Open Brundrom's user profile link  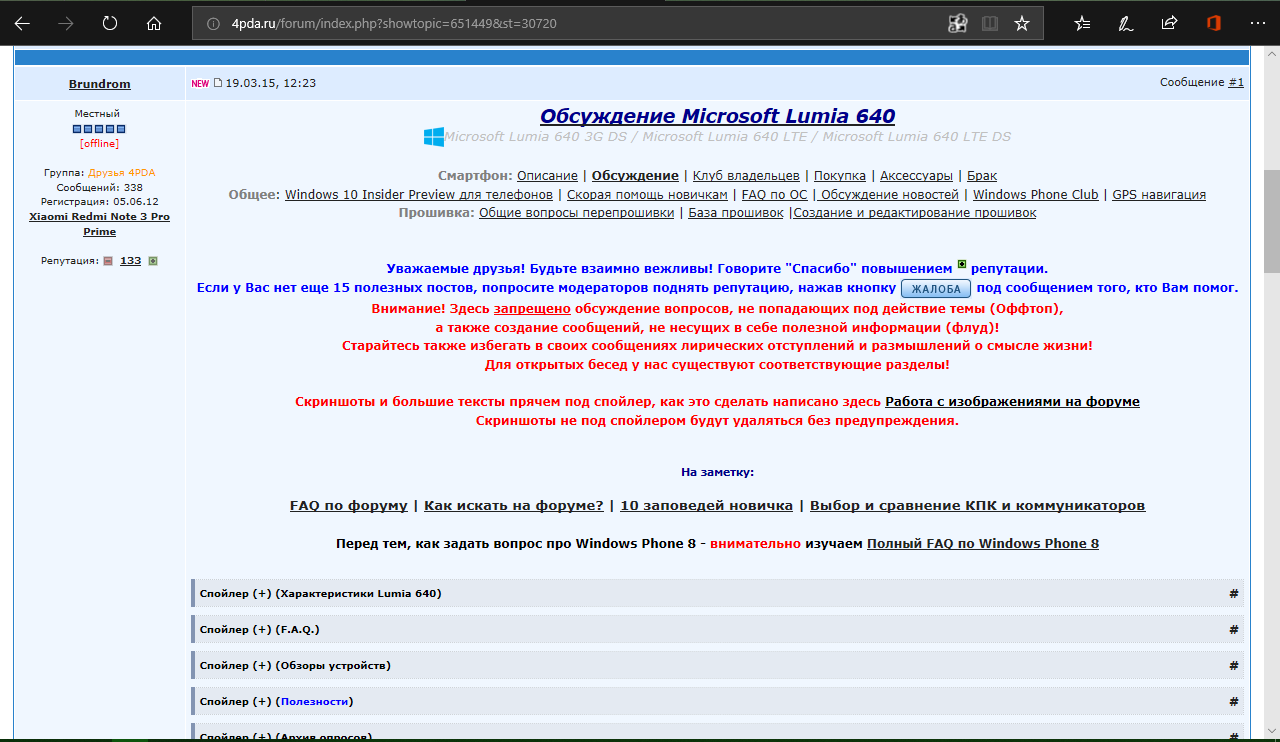[100, 84]
